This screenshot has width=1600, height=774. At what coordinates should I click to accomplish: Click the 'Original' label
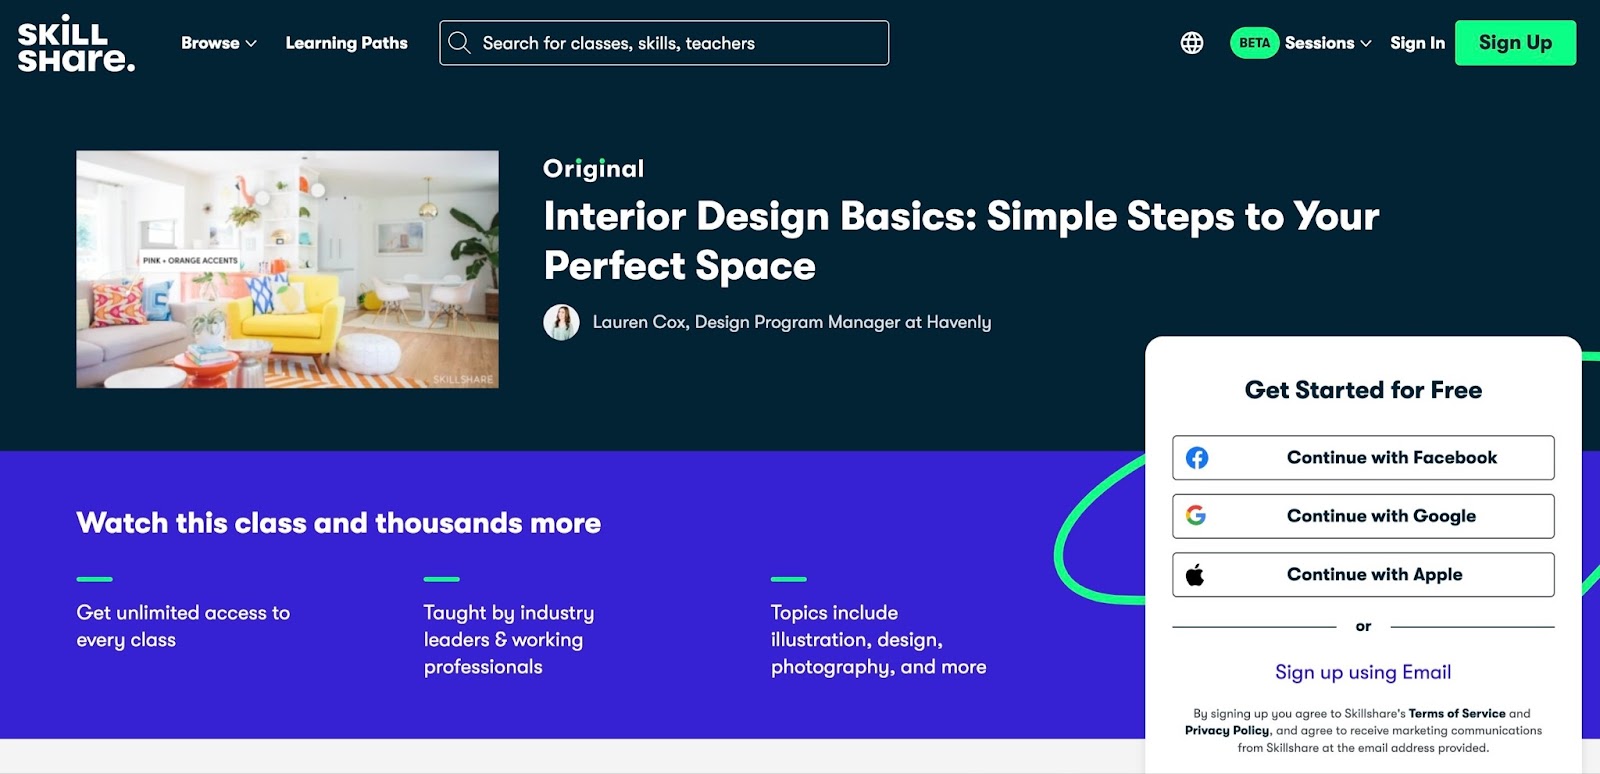point(593,169)
